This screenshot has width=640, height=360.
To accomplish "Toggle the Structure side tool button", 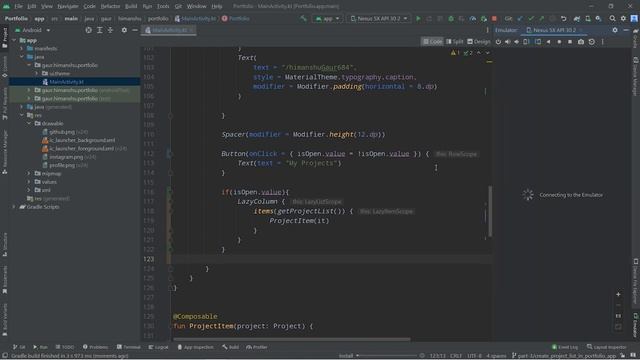I will 4,244.
